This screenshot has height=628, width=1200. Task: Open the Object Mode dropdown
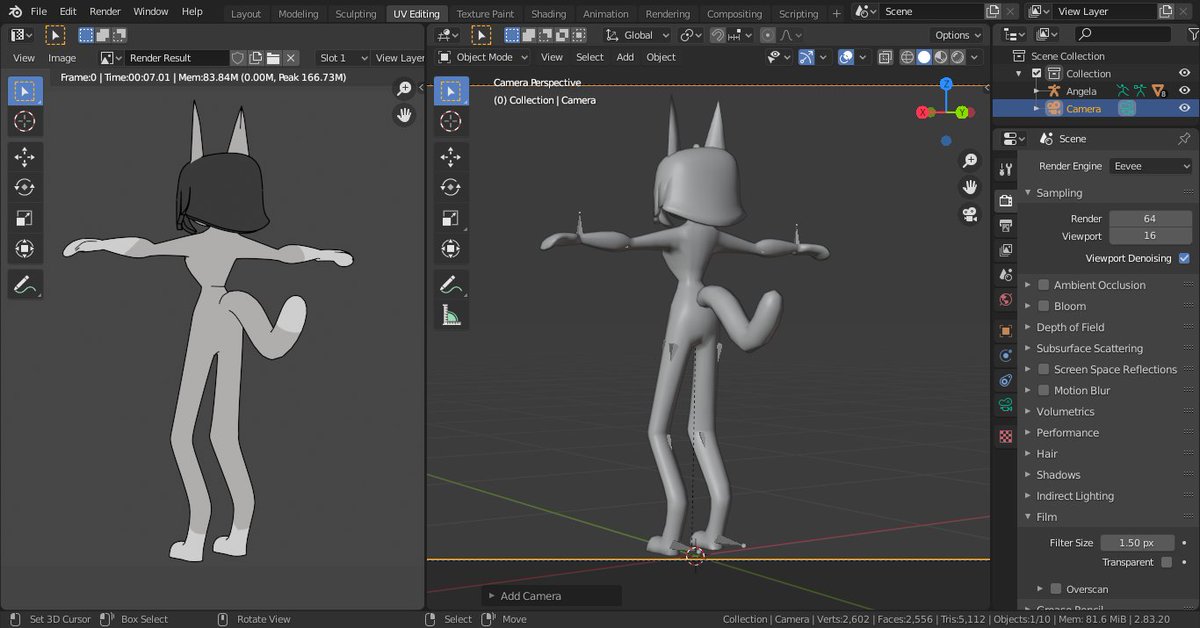coord(483,57)
